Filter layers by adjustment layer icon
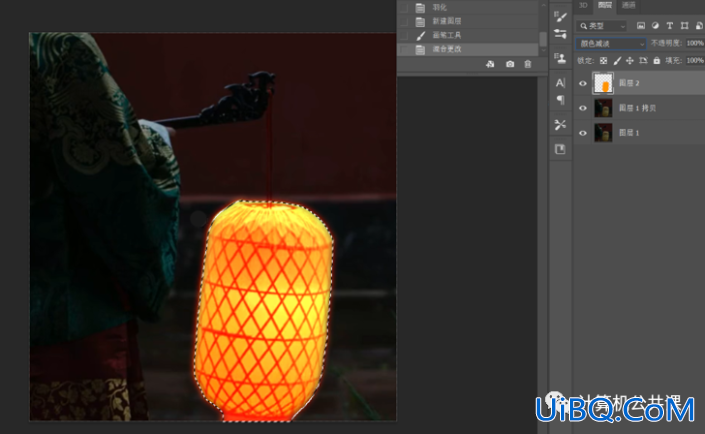The width and height of the screenshot is (705, 434). coord(655,26)
